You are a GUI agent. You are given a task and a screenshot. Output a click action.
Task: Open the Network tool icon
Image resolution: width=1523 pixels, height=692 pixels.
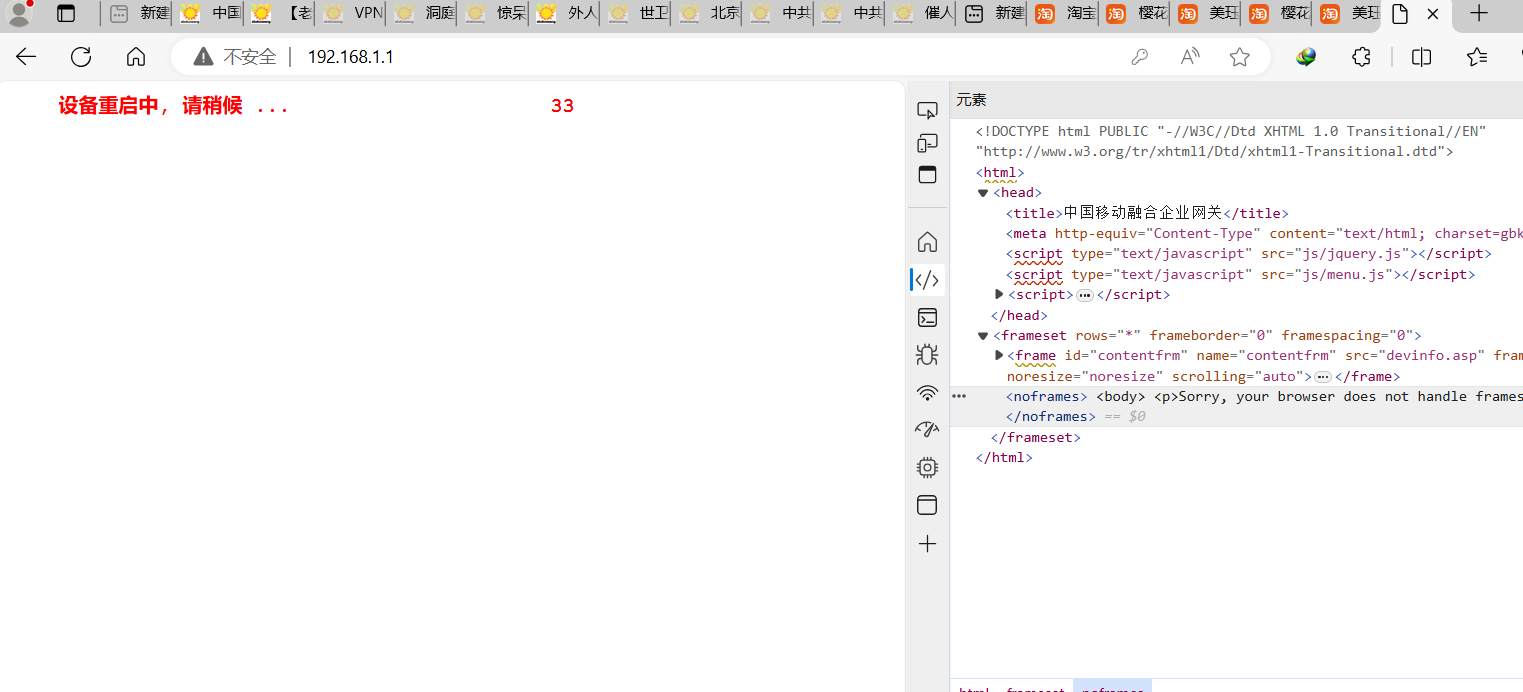coord(927,392)
